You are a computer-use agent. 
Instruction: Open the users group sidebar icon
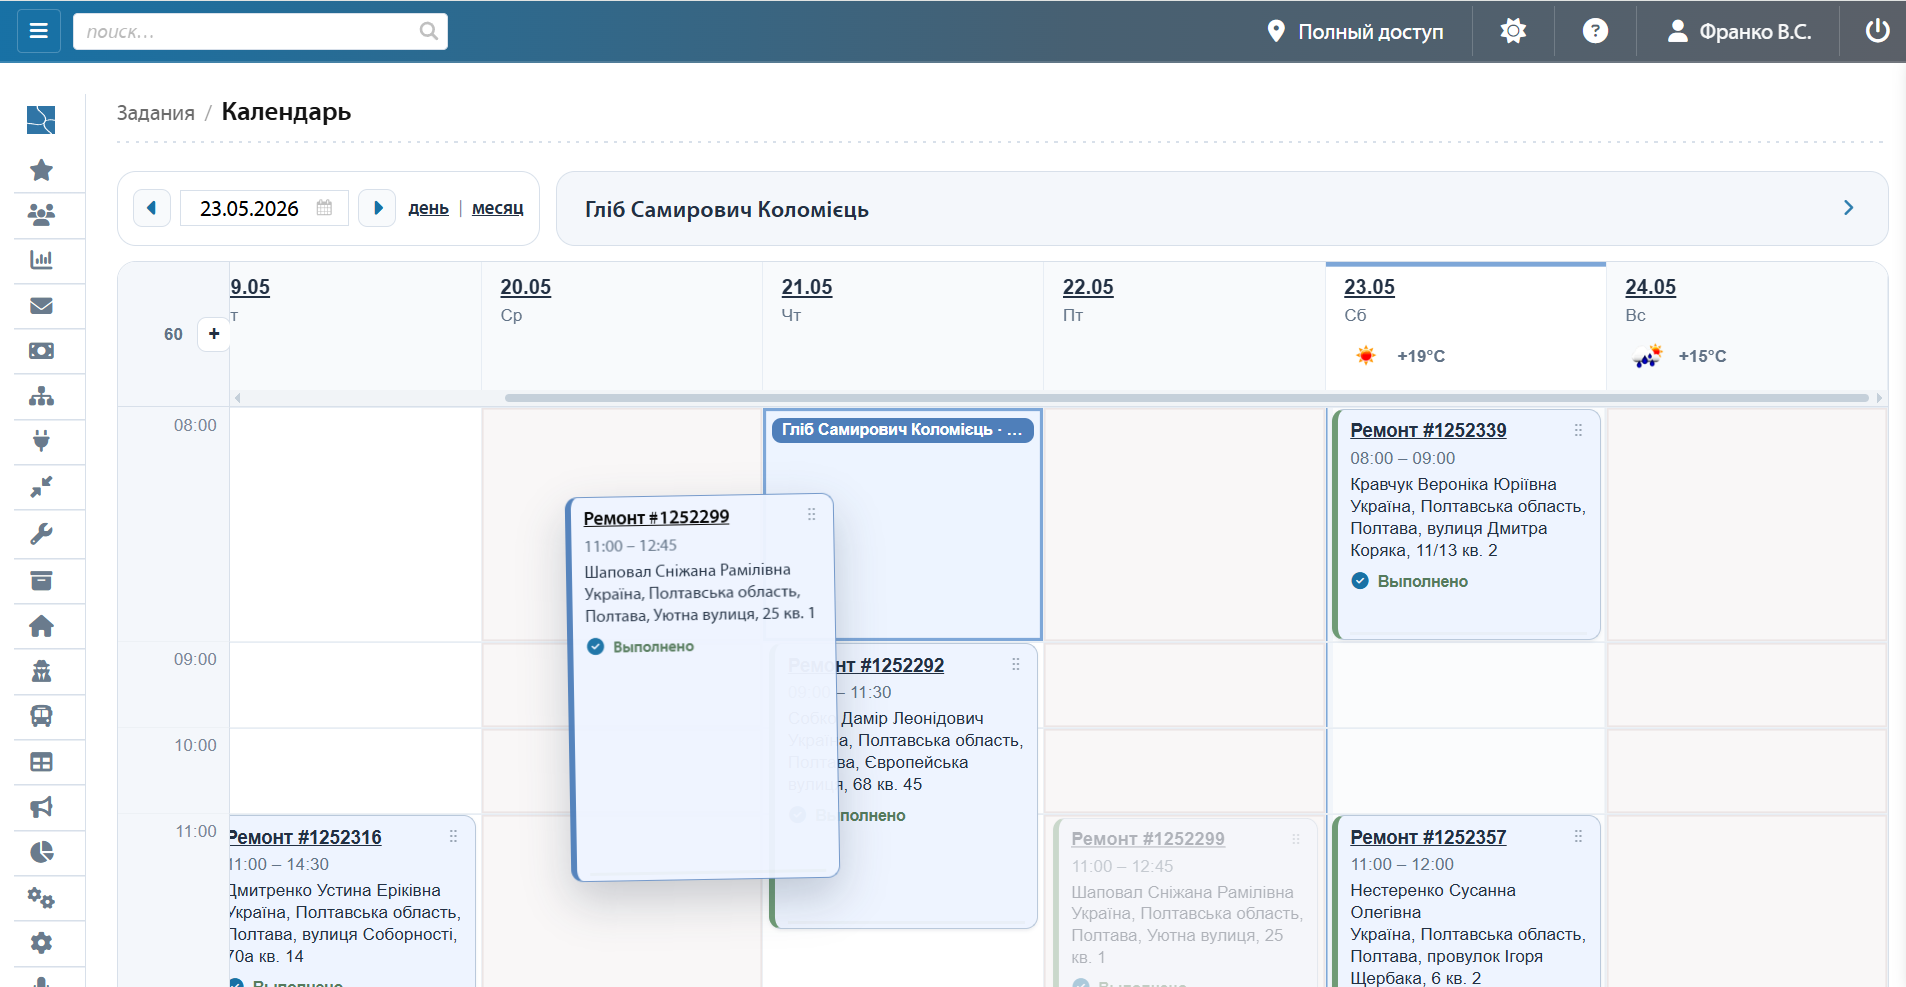tap(41, 214)
